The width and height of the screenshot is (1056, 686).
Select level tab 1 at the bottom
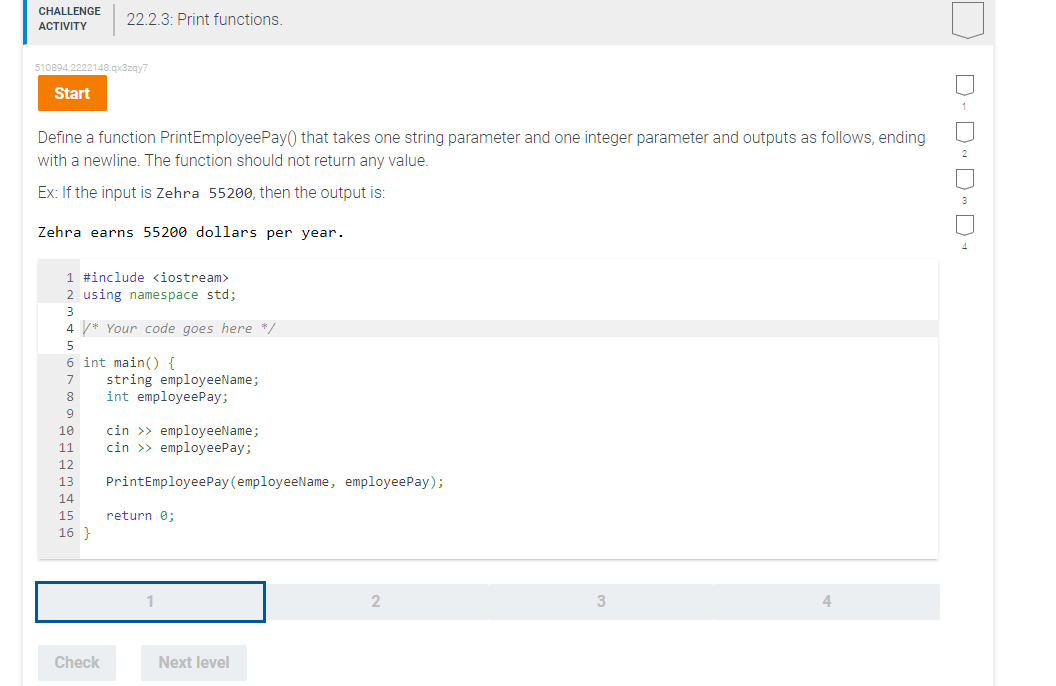(x=149, y=601)
